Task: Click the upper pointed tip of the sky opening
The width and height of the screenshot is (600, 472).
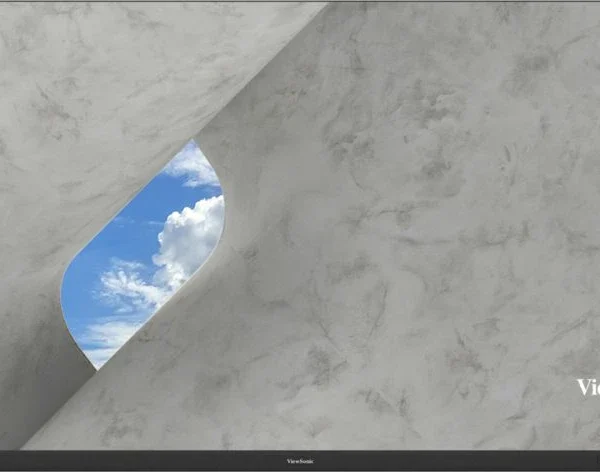Action: pyautogui.click(x=192, y=141)
